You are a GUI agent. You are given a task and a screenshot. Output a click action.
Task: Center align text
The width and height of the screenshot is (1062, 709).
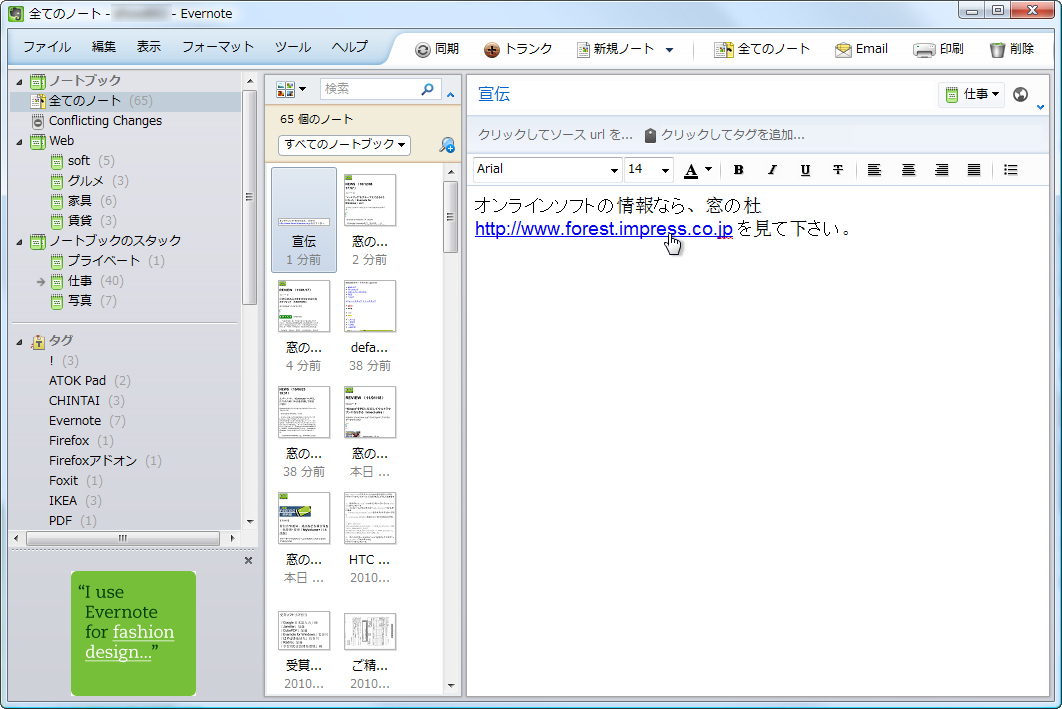(908, 170)
